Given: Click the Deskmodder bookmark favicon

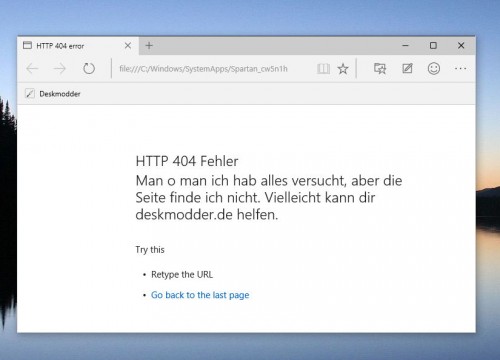Looking at the screenshot, I should point(30,94).
